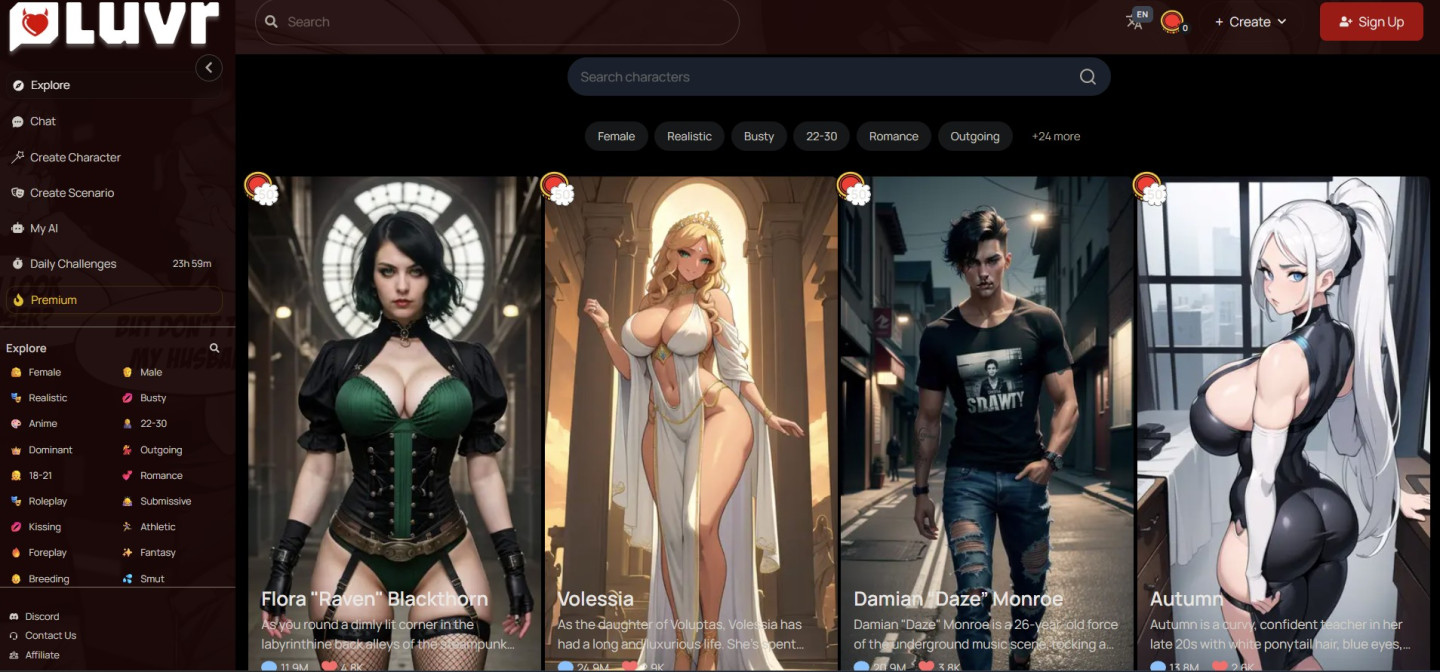Click the red coin balance icon
Viewport: 1440px width, 672px height.
pyautogui.click(x=1173, y=21)
